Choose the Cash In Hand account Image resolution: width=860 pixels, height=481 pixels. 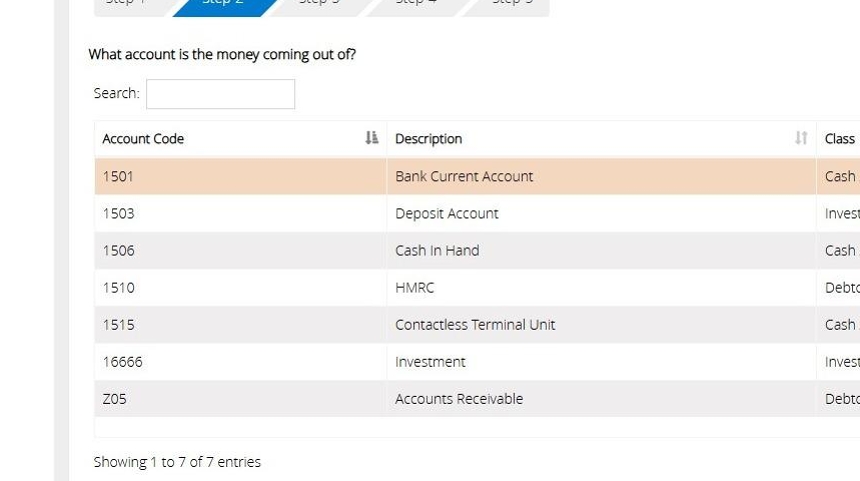pyautogui.click(x=437, y=250)
